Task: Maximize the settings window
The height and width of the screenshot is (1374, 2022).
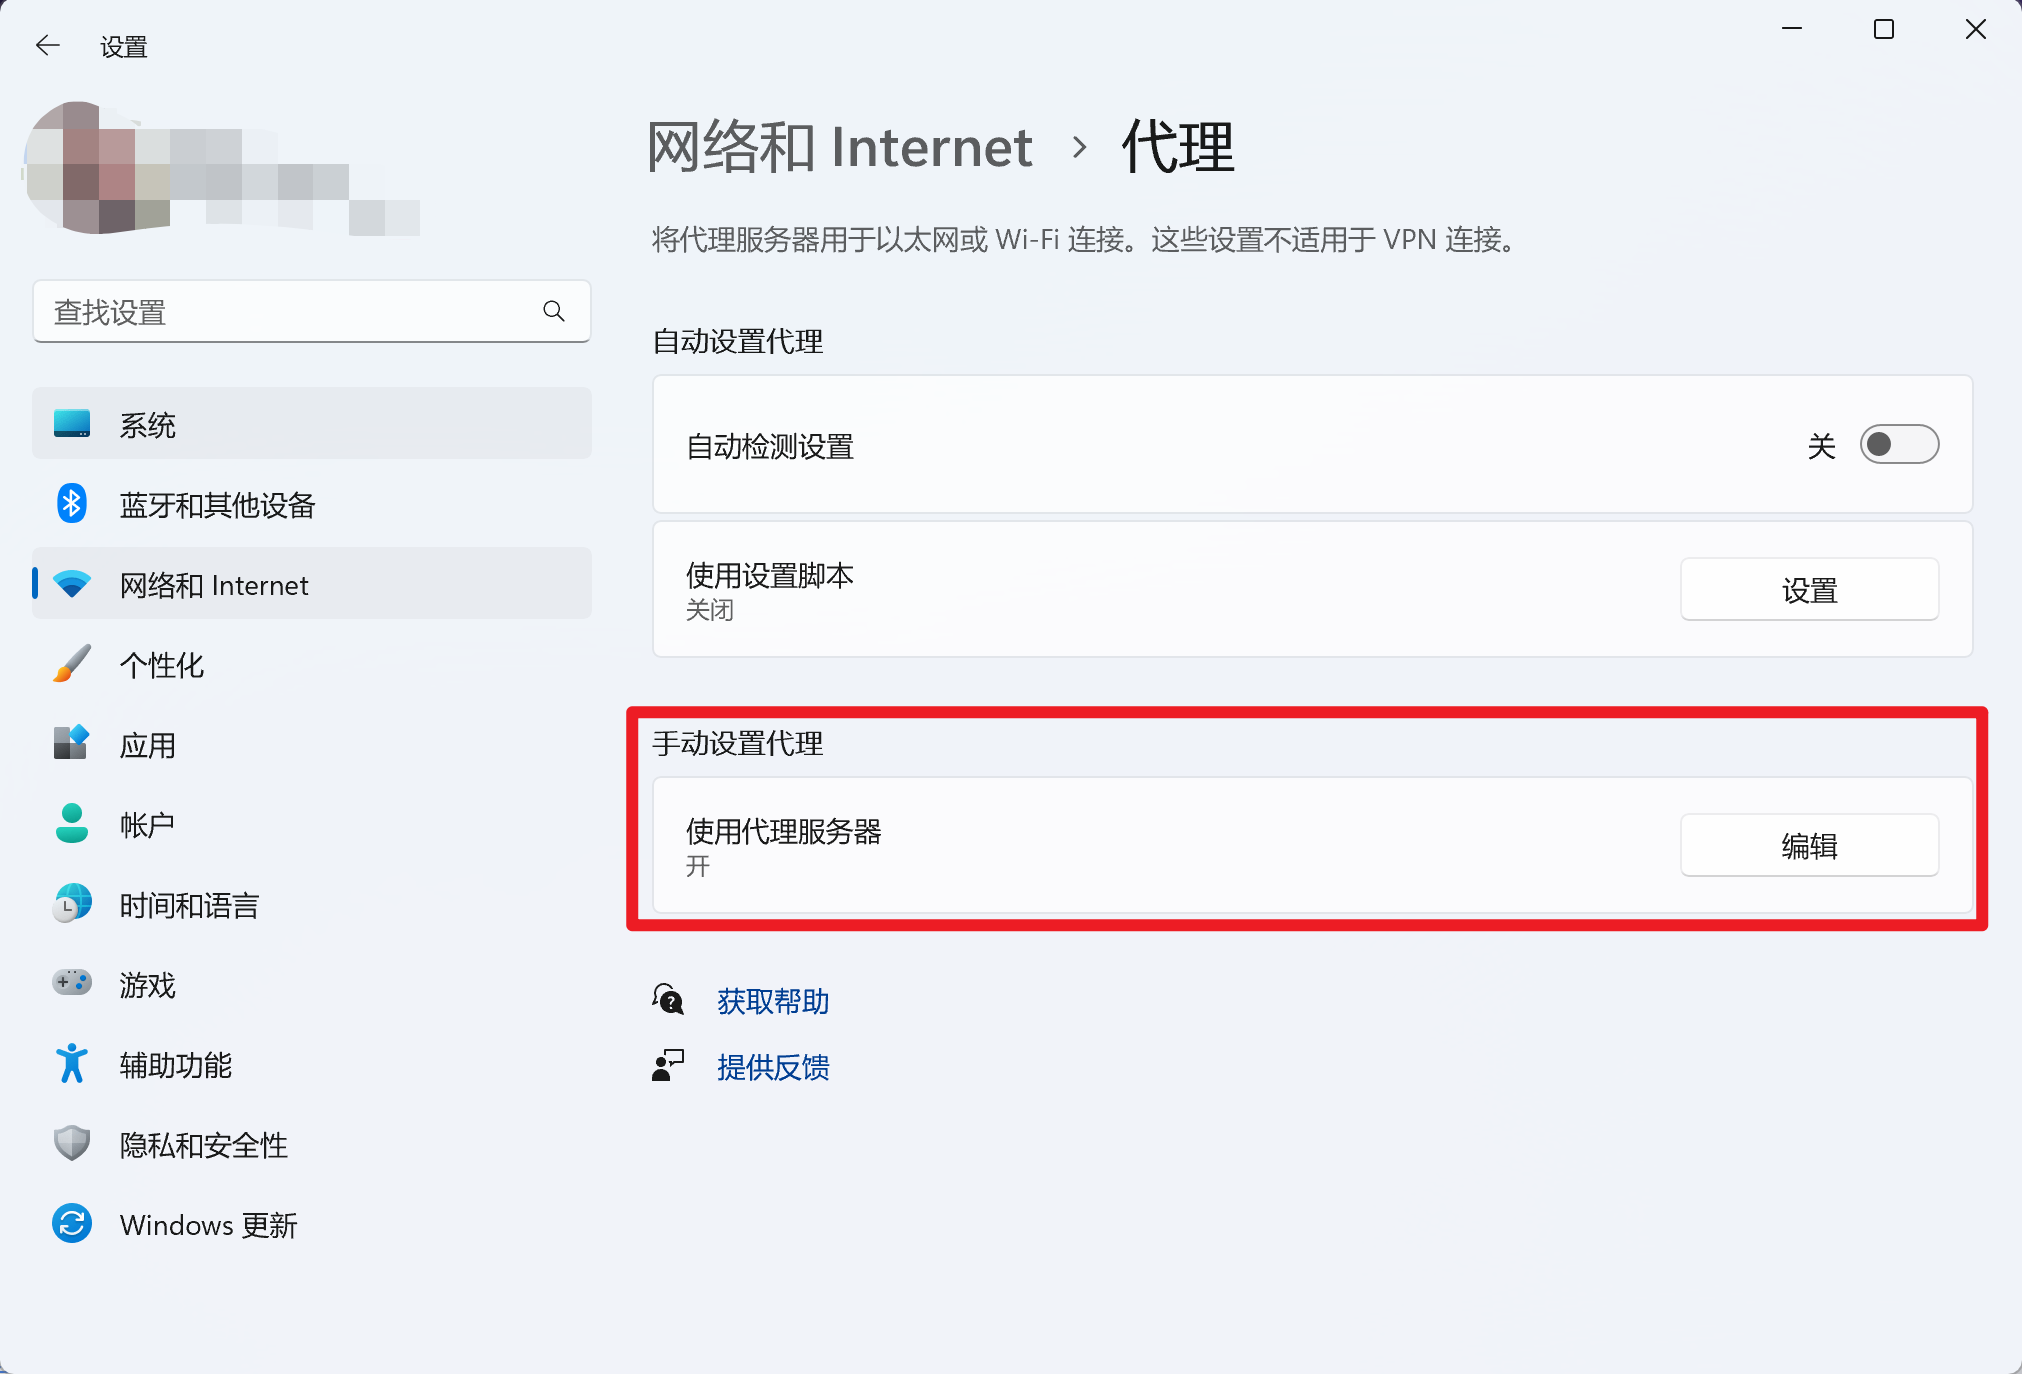Action: (1884, 29)
